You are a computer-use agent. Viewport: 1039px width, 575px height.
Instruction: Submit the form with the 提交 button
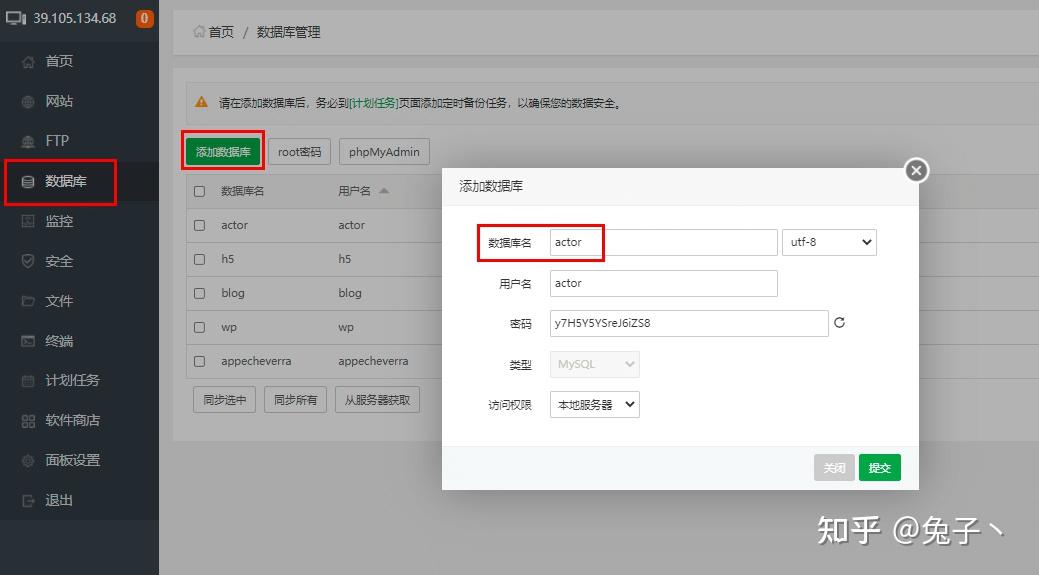coord(879,468)
